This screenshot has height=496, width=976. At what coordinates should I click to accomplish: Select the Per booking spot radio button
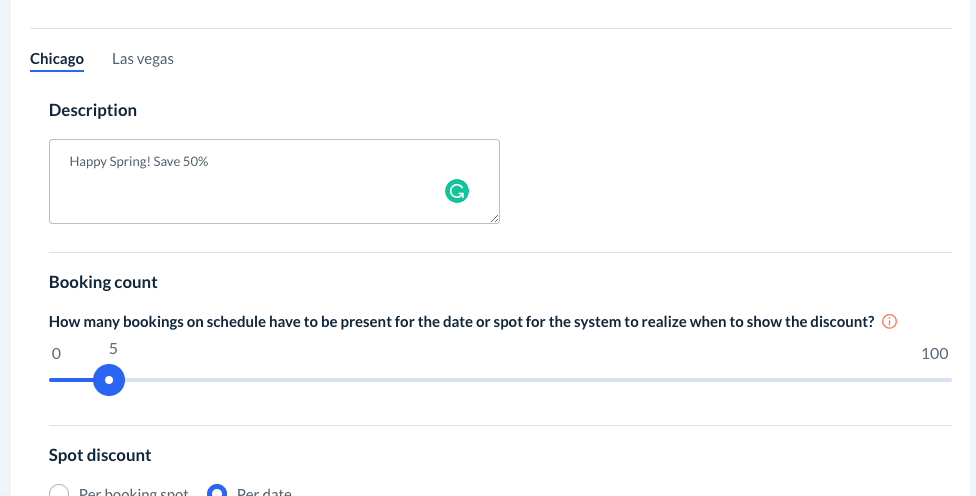click(x=59, y=491)
